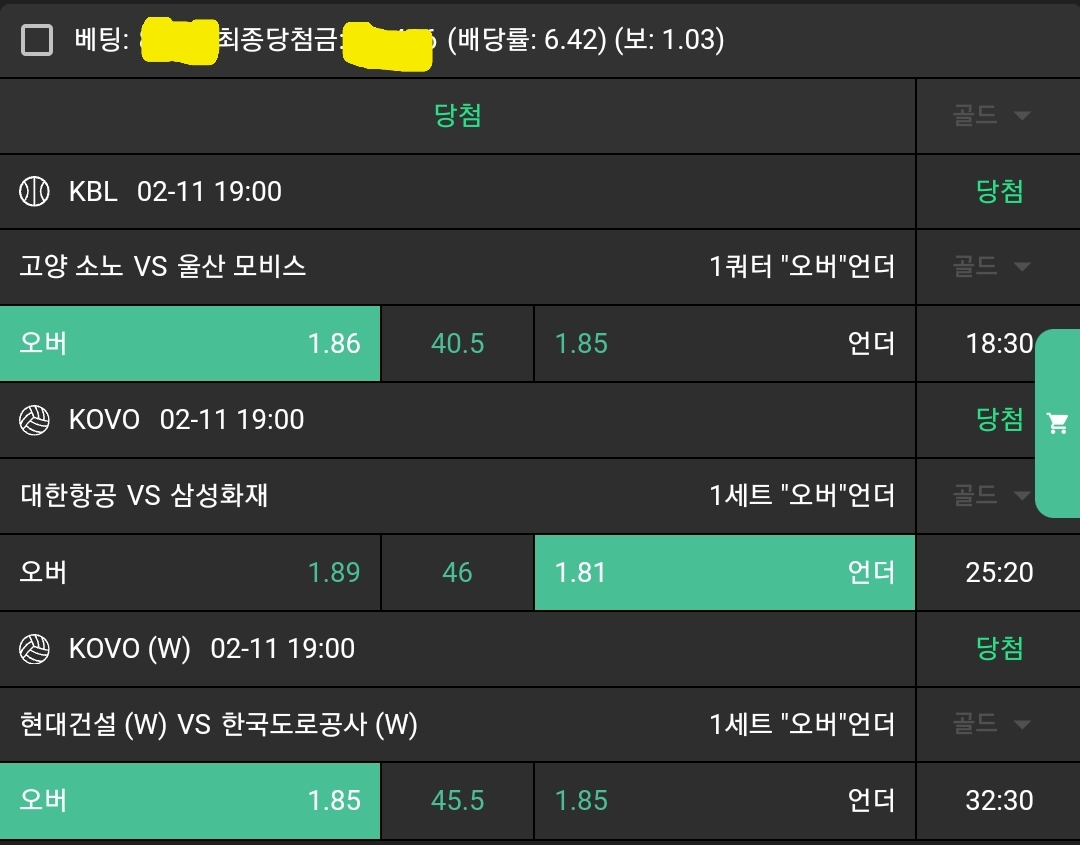Expand 골드 dropdown for 고양 소노 match
Image resolution: width=1080 pixels, height=845 pixels.
tap(991, 267)
